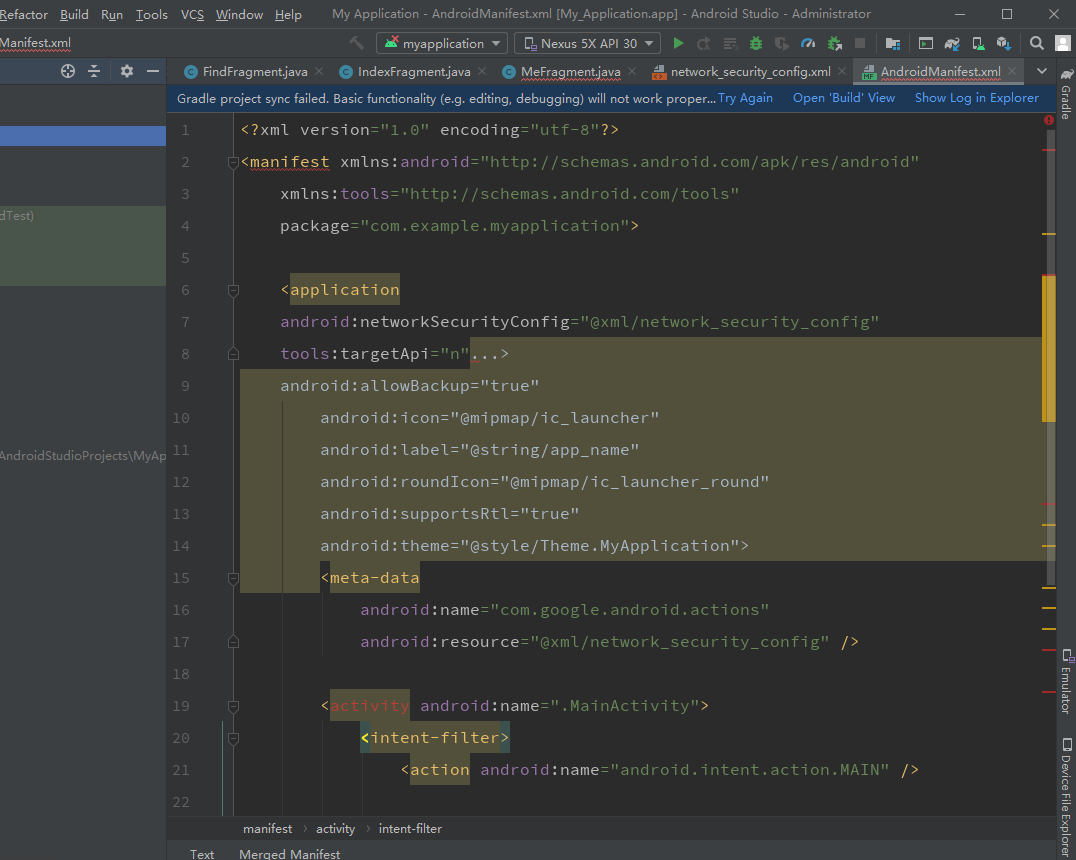Screen dimensions: 1076x860
Task: Click the Debug app bug icon
Action: [x=756, y=43]
